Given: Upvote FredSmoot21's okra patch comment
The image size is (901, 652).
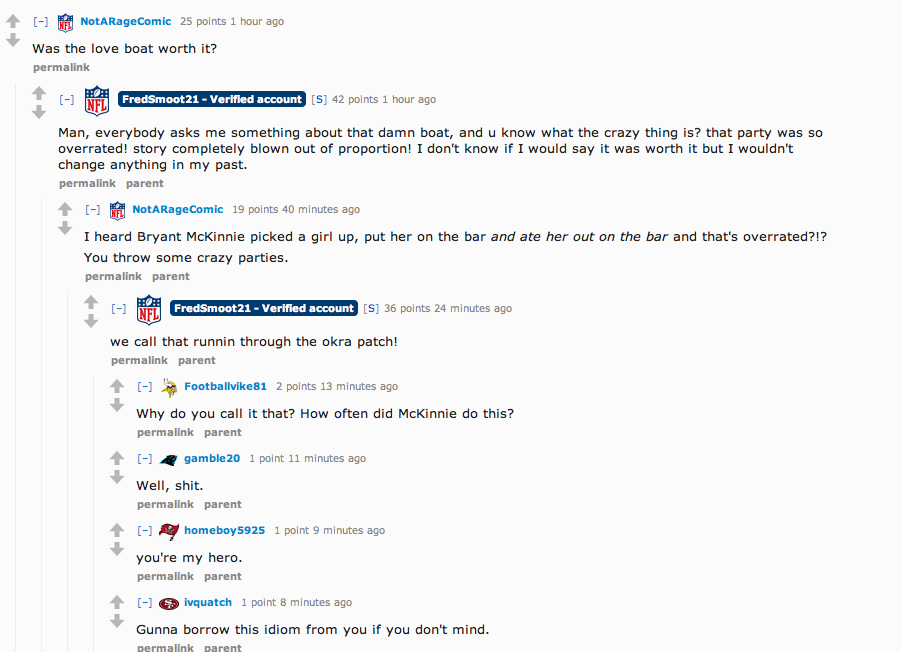Looking at the screenshot, I should 91,302.
